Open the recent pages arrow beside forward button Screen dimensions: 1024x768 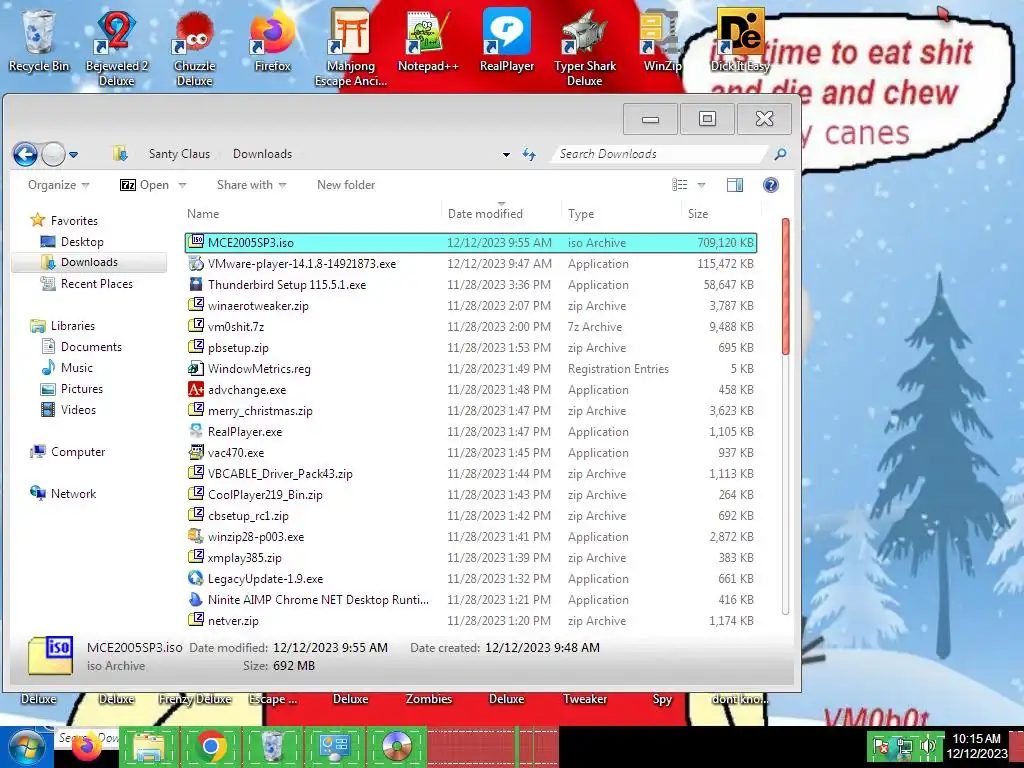(x=73, y=155)
